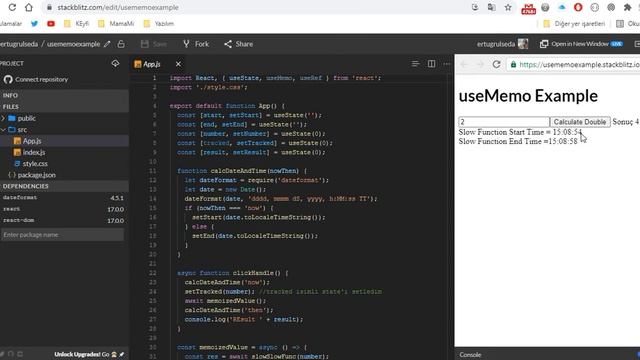This screenshot has width=640, height=360.
Task: Go back in preview pane
Action: (x=464, y=64)
